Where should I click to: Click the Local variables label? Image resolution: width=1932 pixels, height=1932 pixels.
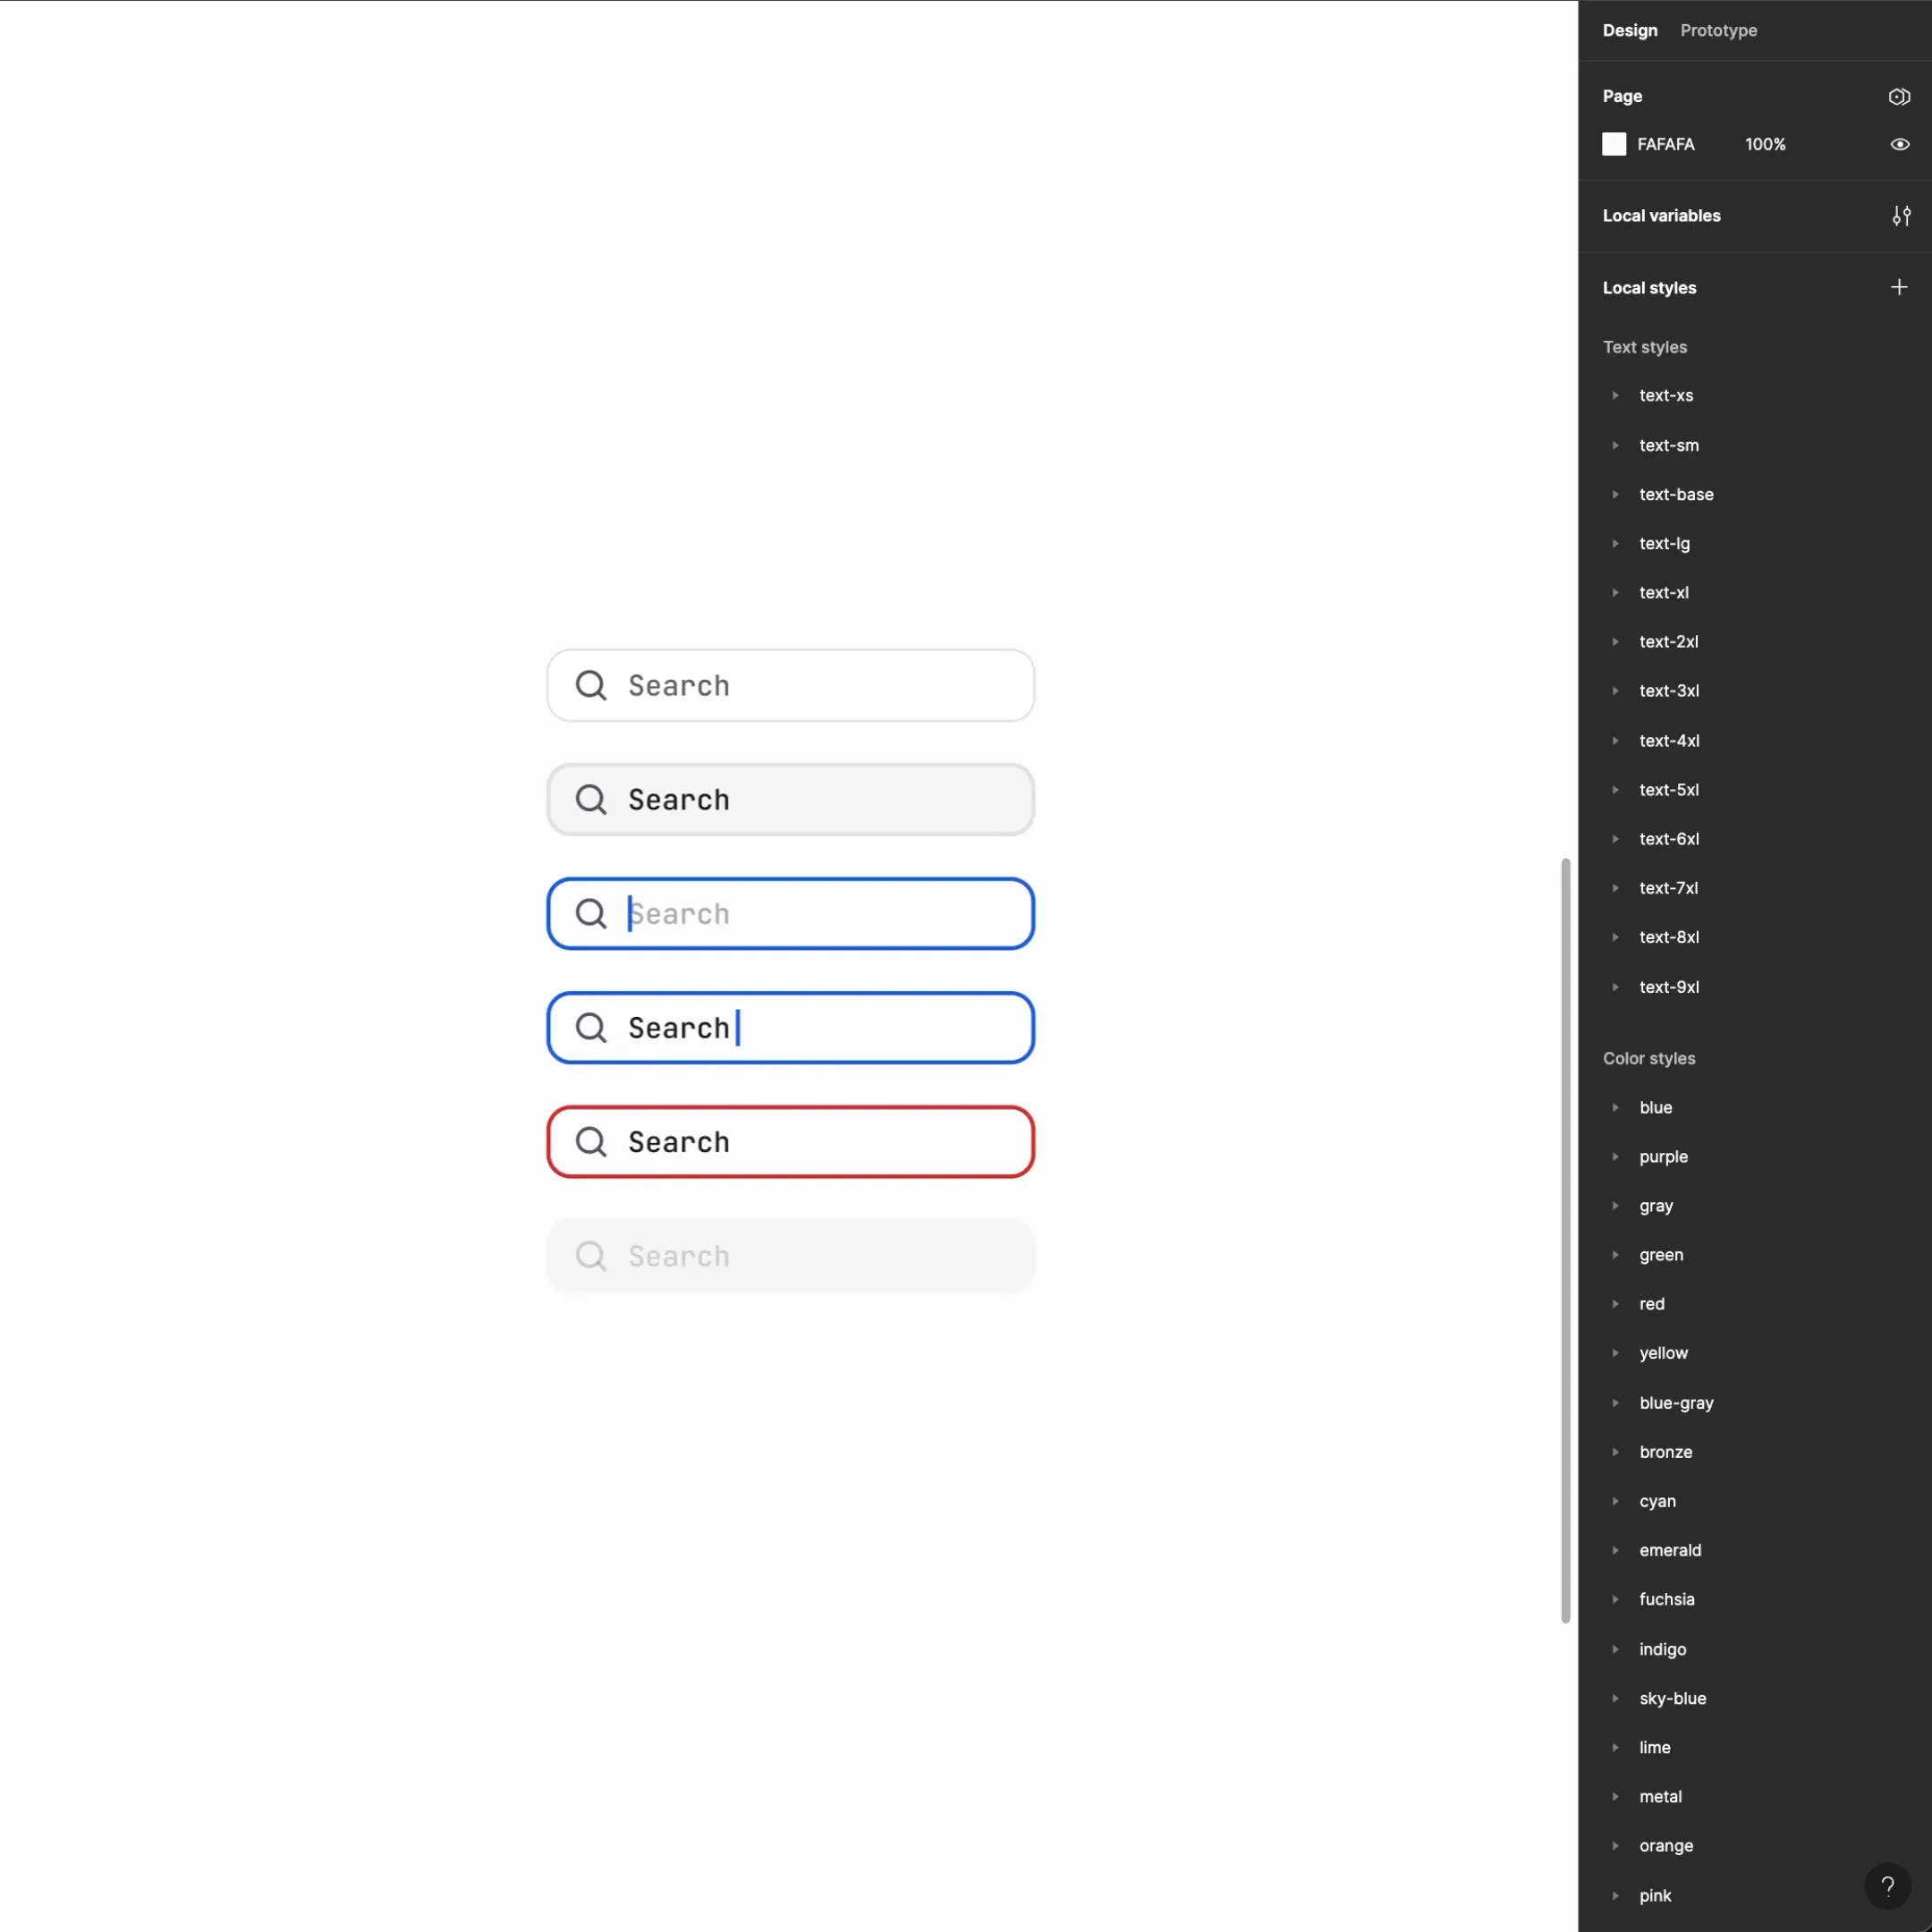(1661, 215)
